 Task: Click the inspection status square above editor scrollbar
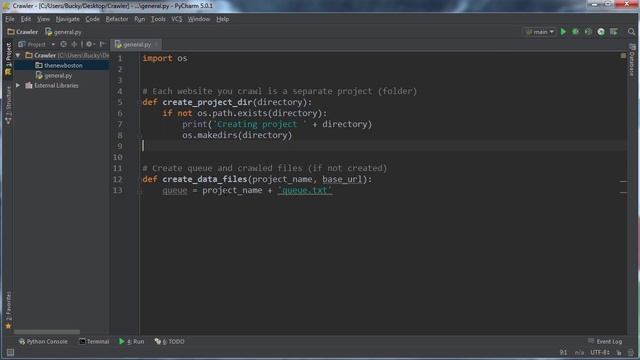pyautogui.click(x=623, y=56)
